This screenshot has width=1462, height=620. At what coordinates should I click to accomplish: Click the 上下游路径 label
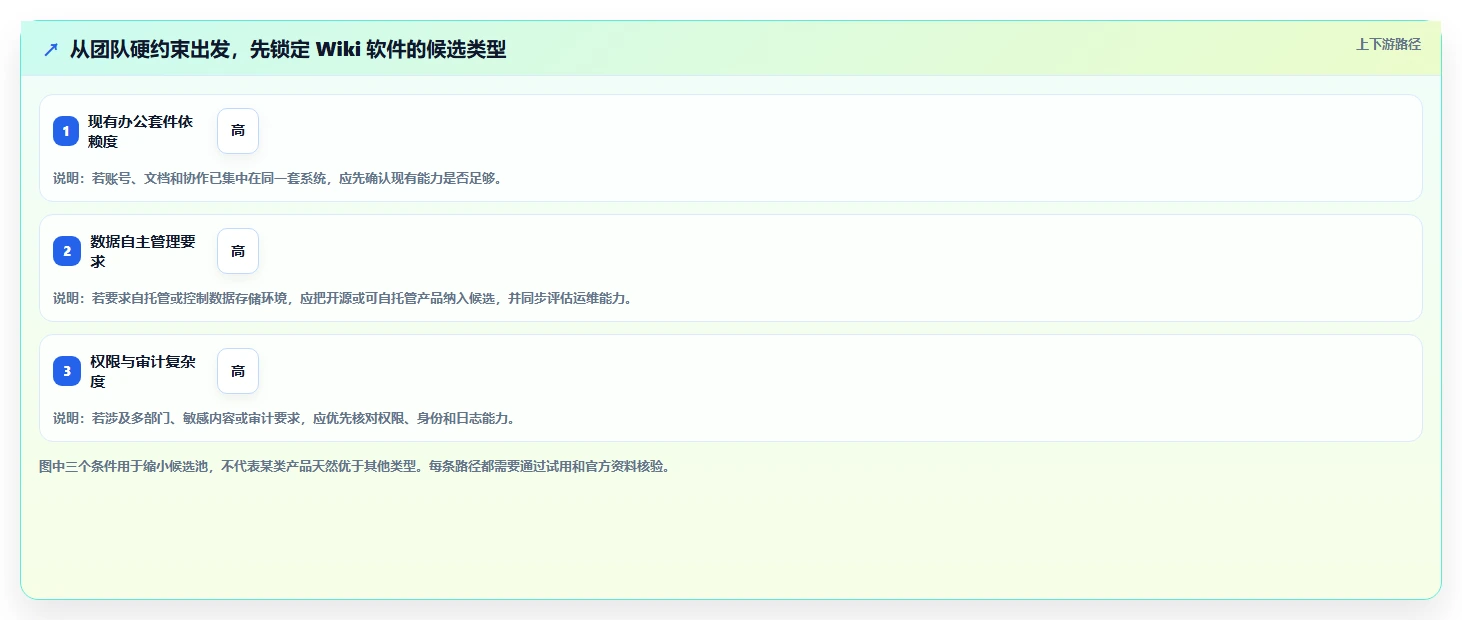point(1388,44)
